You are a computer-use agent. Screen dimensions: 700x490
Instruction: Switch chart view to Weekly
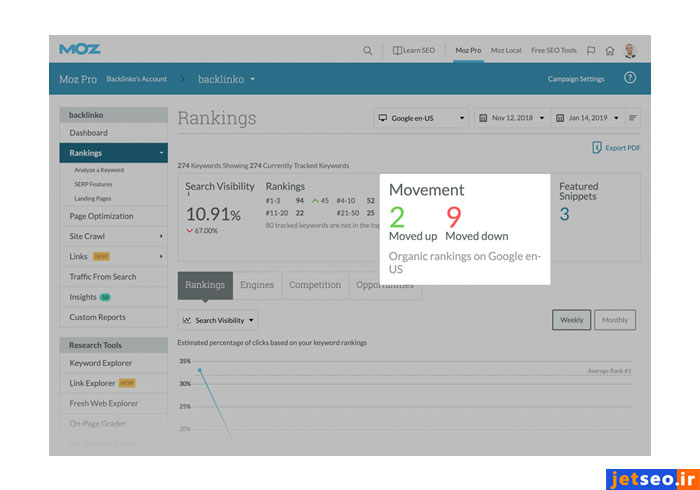pos(571,320)
